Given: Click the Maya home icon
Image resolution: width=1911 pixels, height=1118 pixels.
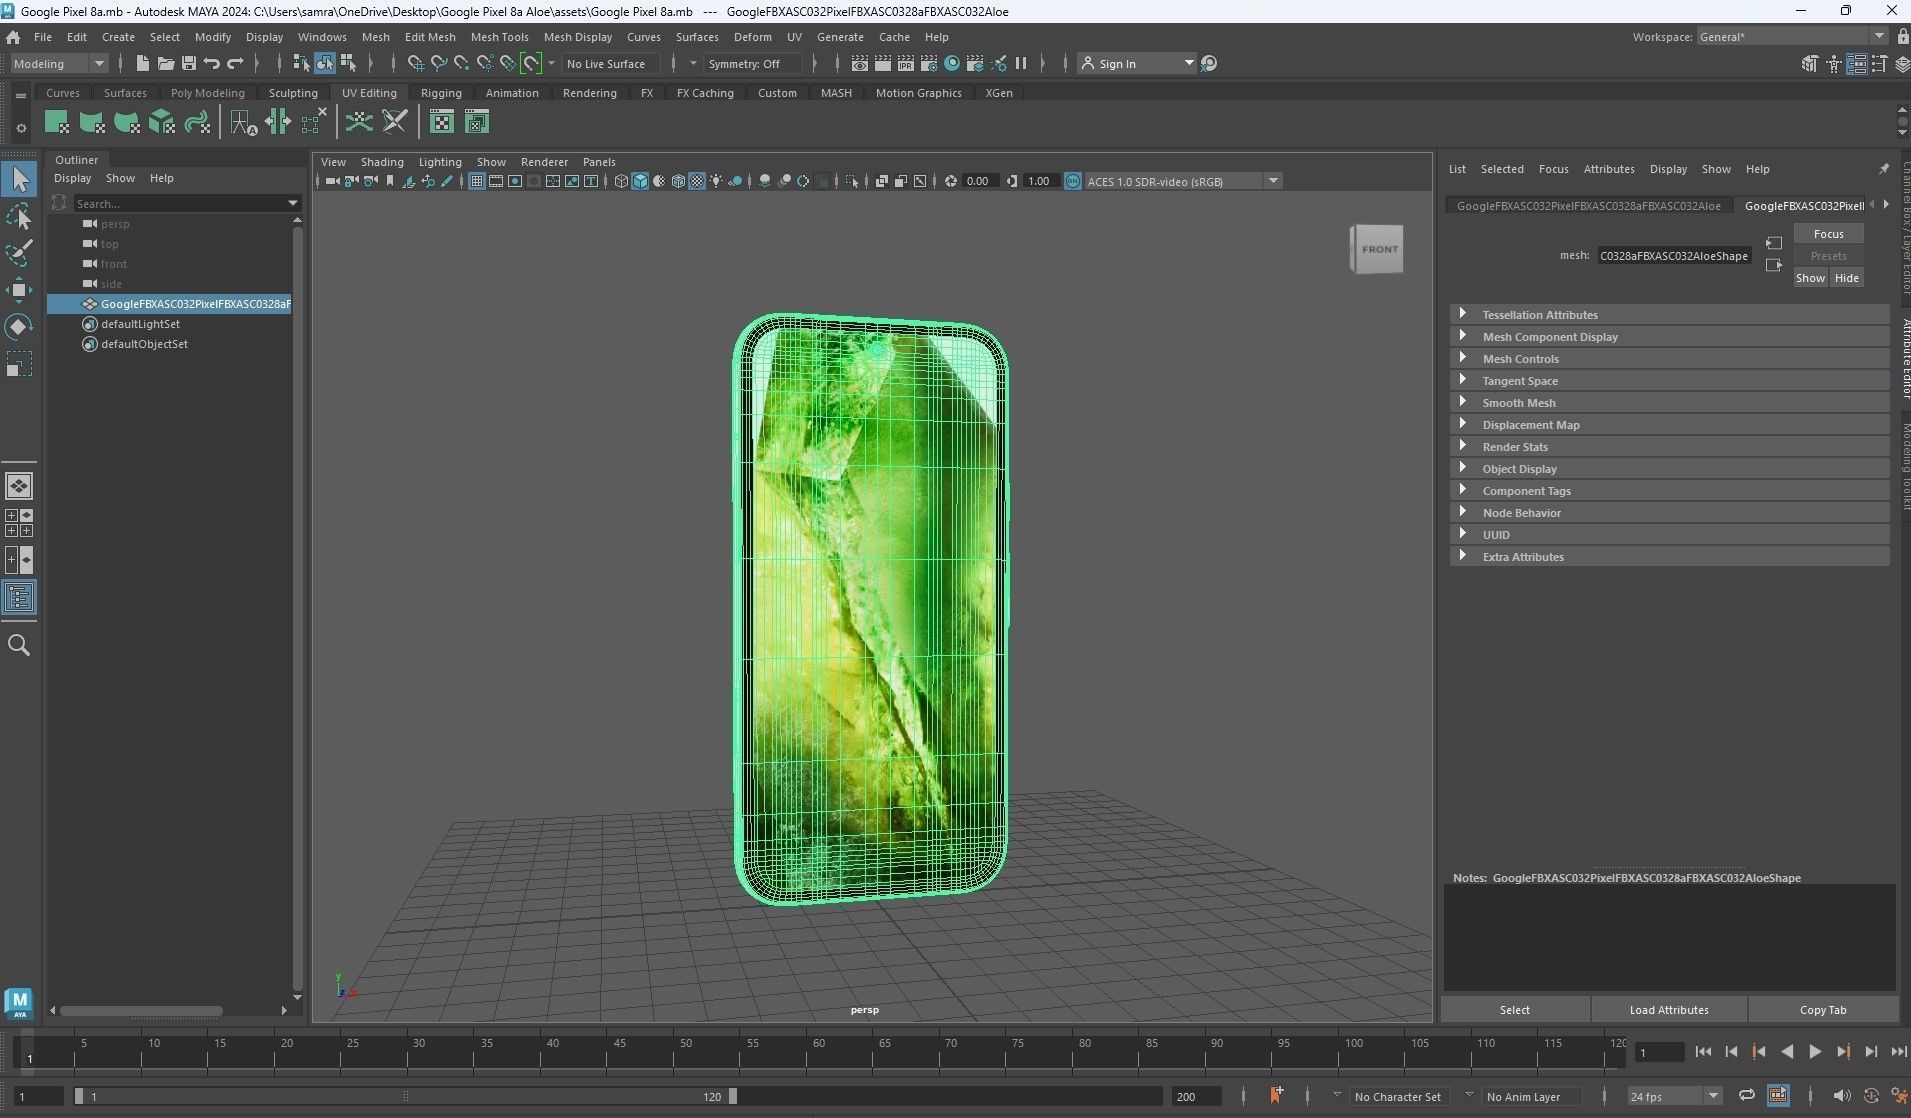Looking at the screenshot, I should tap(13, 37).
